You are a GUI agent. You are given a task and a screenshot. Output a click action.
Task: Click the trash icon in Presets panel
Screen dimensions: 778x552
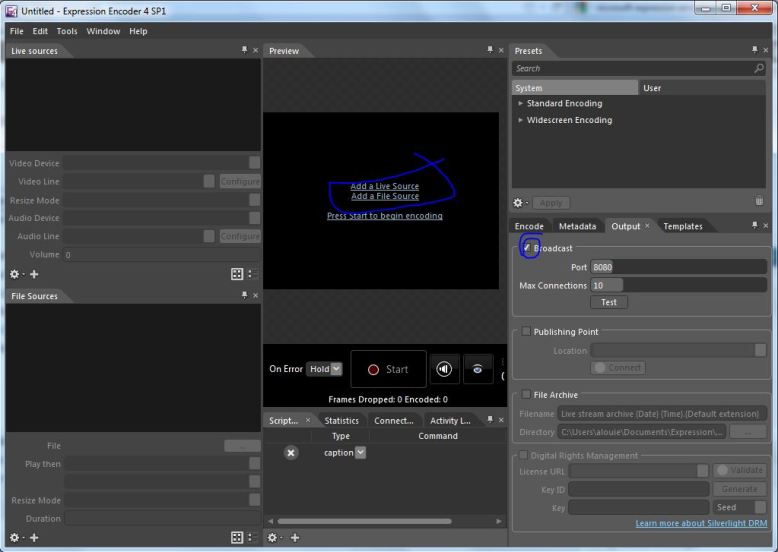click(759, 202)
